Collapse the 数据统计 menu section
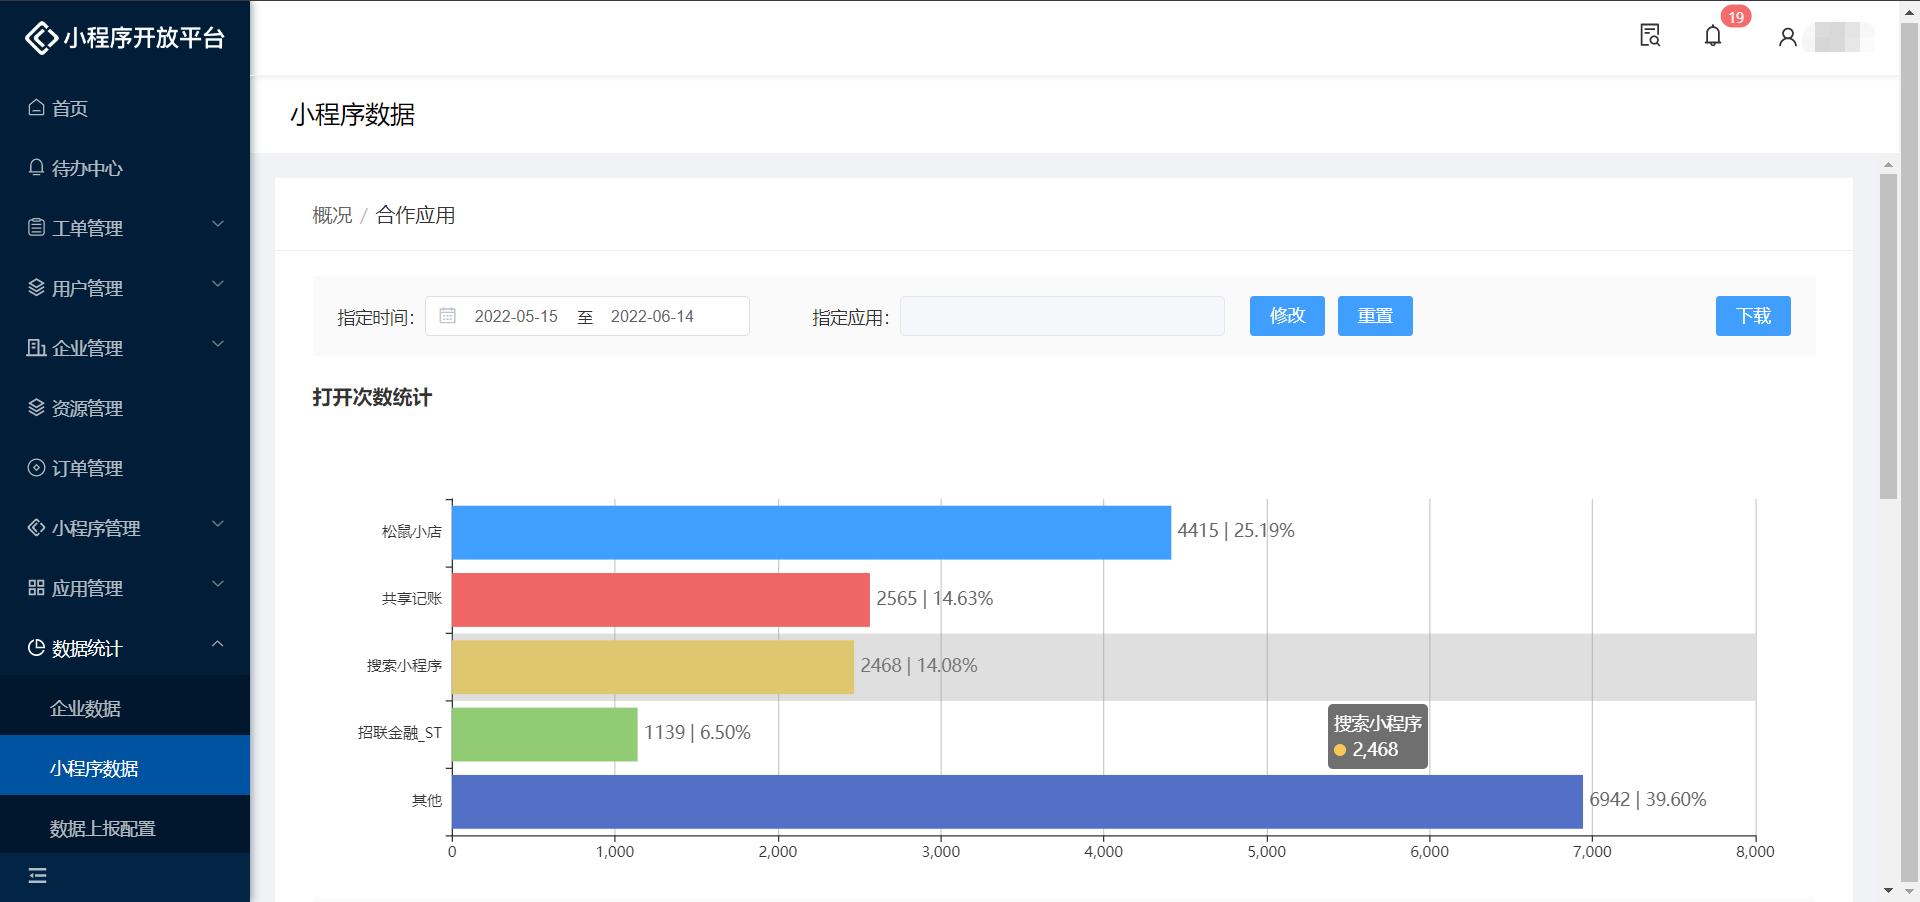The image size is (1920, 902). (125, 648)
